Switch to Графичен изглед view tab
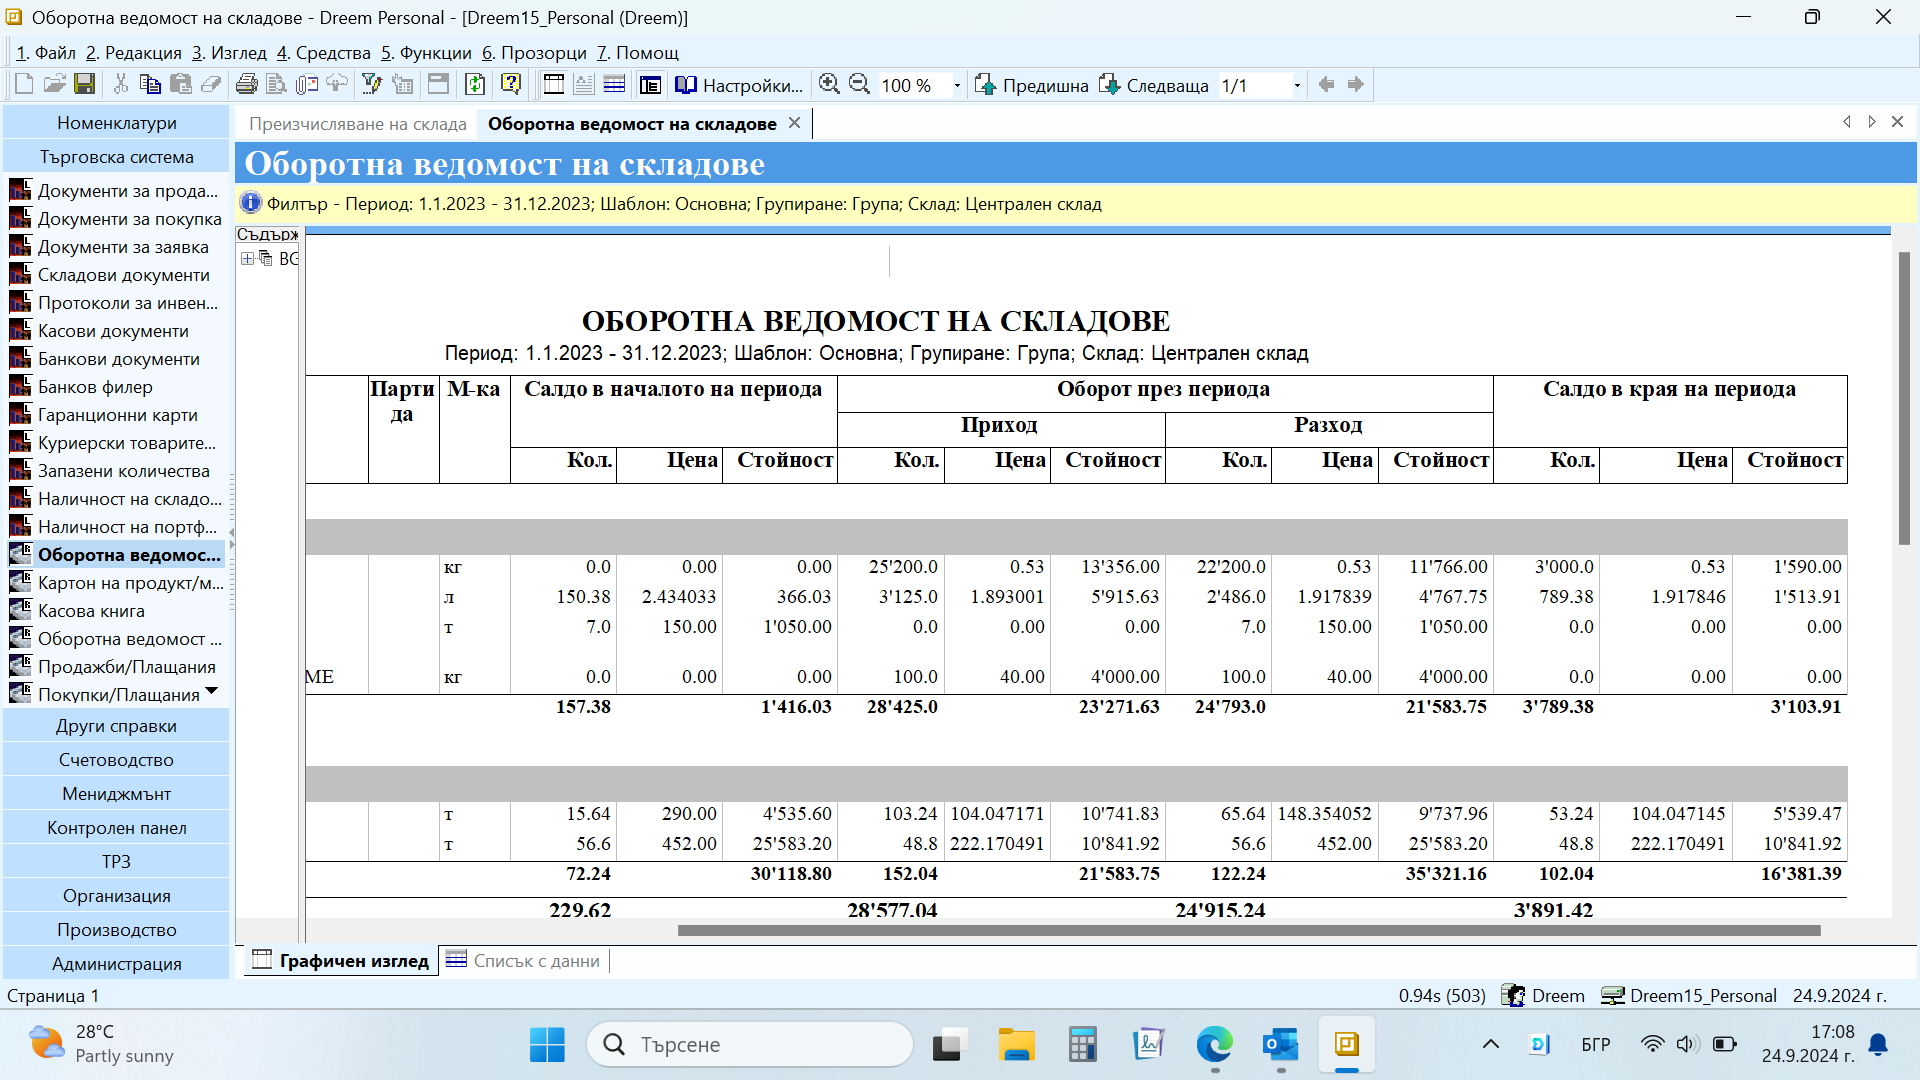The image size is (1920, 1080). 341,961
